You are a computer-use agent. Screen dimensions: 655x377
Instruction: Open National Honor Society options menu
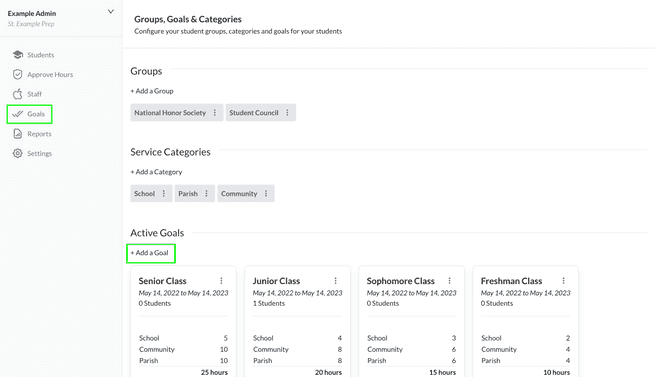point(215,112)
